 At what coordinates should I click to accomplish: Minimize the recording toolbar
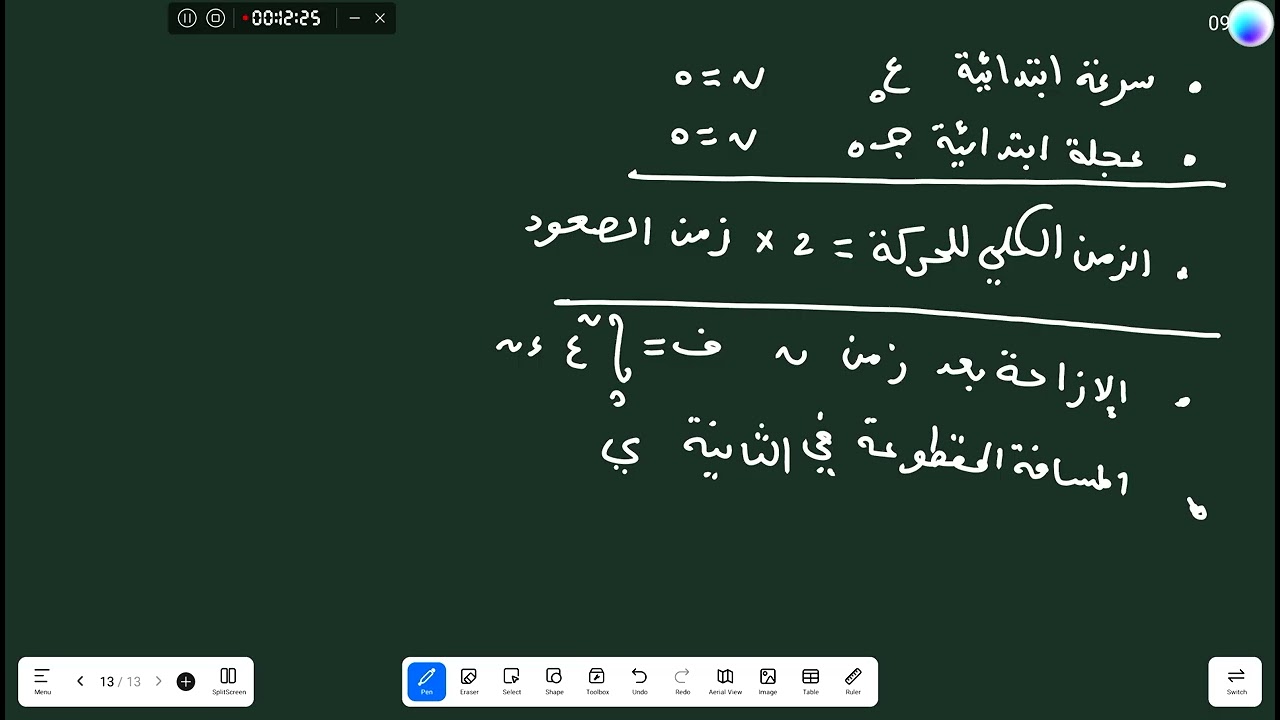[354, 18]
